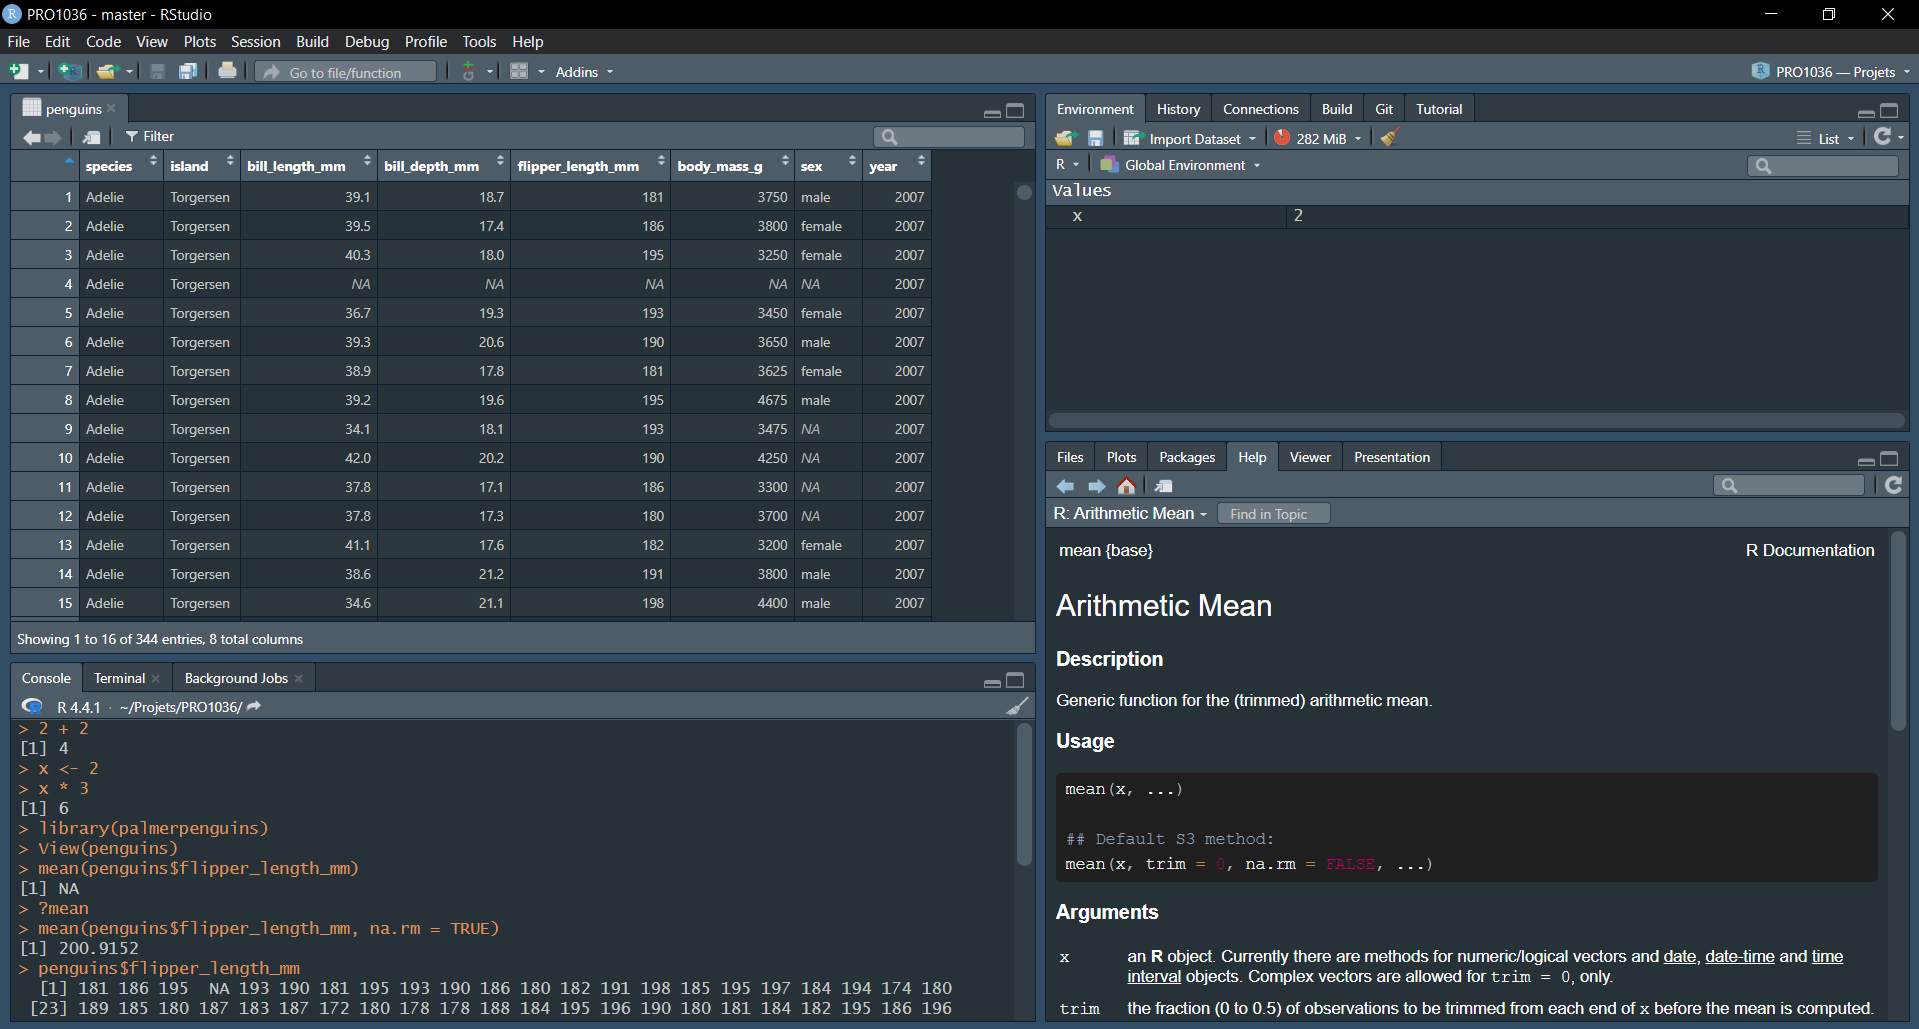Screen dimensions: 1919x1029
Task: Show the penguins data in a new window
Action: (92, 137)
